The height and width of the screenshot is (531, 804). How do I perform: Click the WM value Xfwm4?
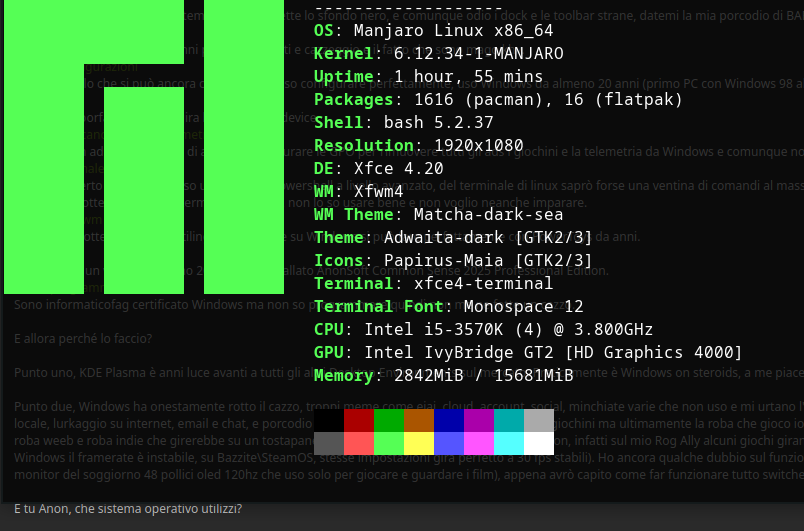(379, 192)
